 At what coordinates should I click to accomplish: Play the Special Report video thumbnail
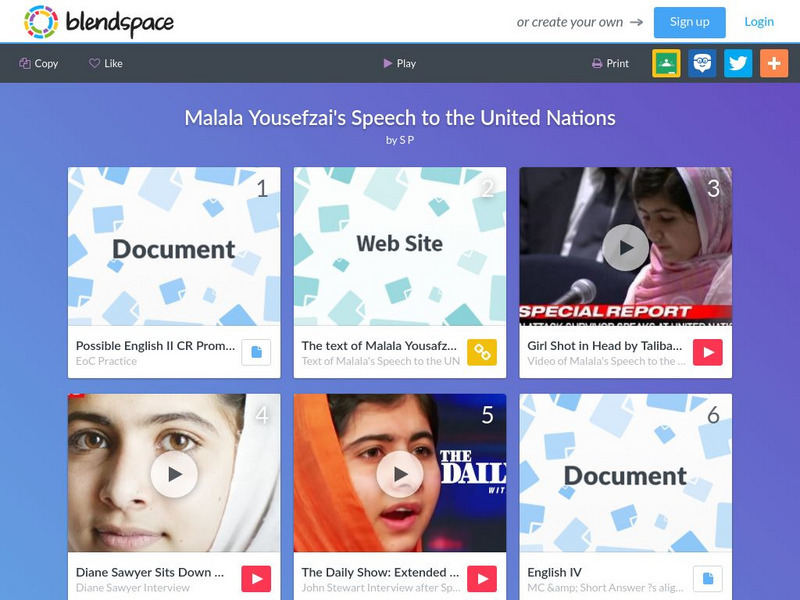coord(626,247)
